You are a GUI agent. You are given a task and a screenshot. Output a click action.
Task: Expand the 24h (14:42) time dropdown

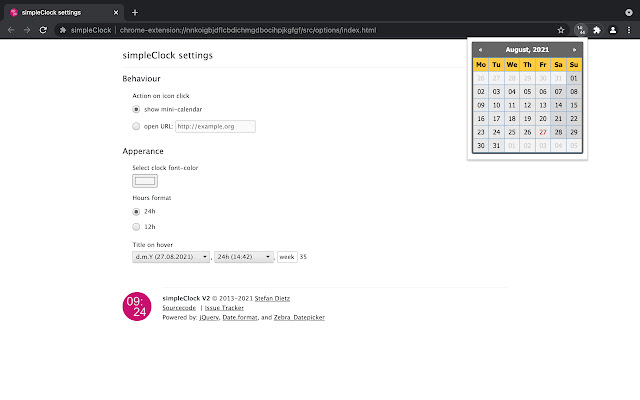point(244,257)
